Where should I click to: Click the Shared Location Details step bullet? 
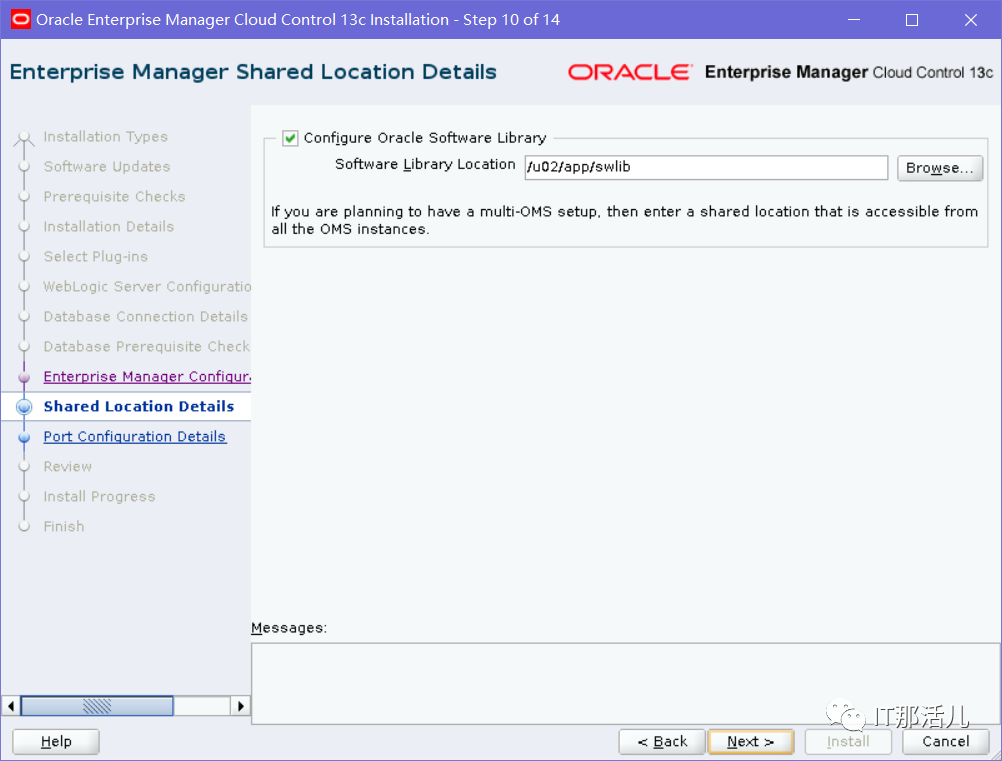(x=24, y=407)
